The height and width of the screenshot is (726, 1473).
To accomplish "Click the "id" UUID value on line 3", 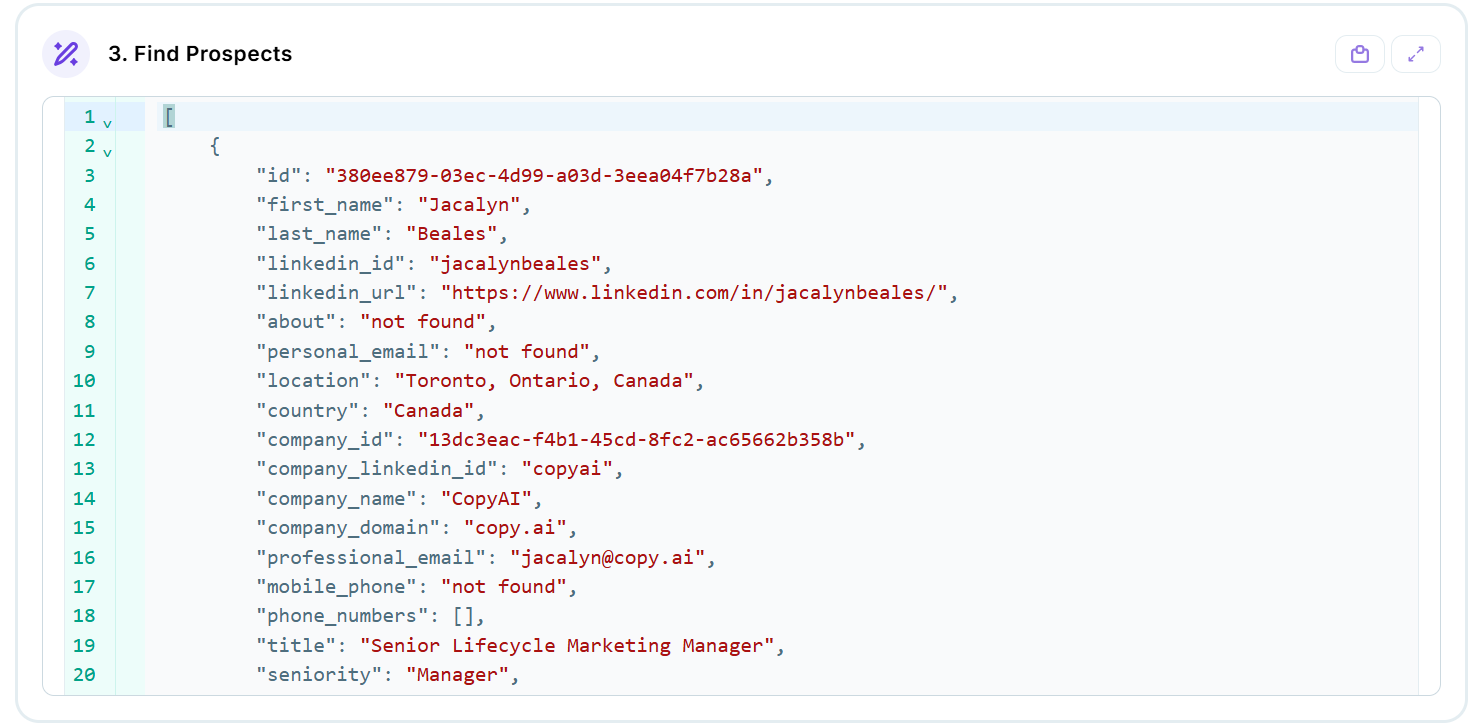I will [544, 176].
